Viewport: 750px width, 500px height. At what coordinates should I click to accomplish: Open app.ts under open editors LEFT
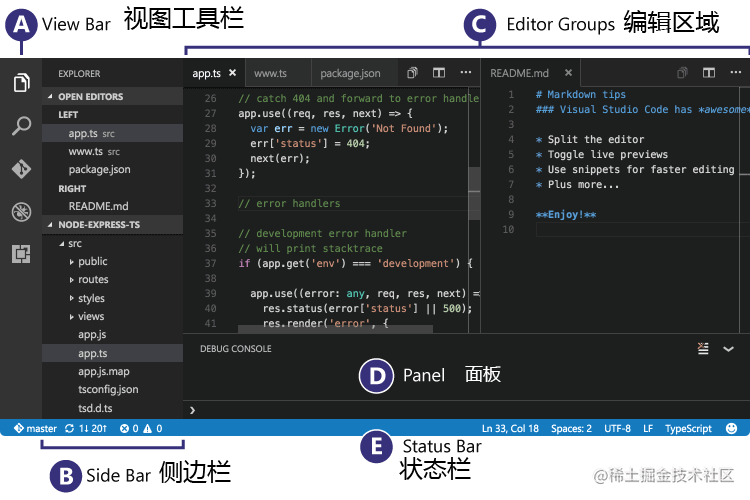pos(113,133)
